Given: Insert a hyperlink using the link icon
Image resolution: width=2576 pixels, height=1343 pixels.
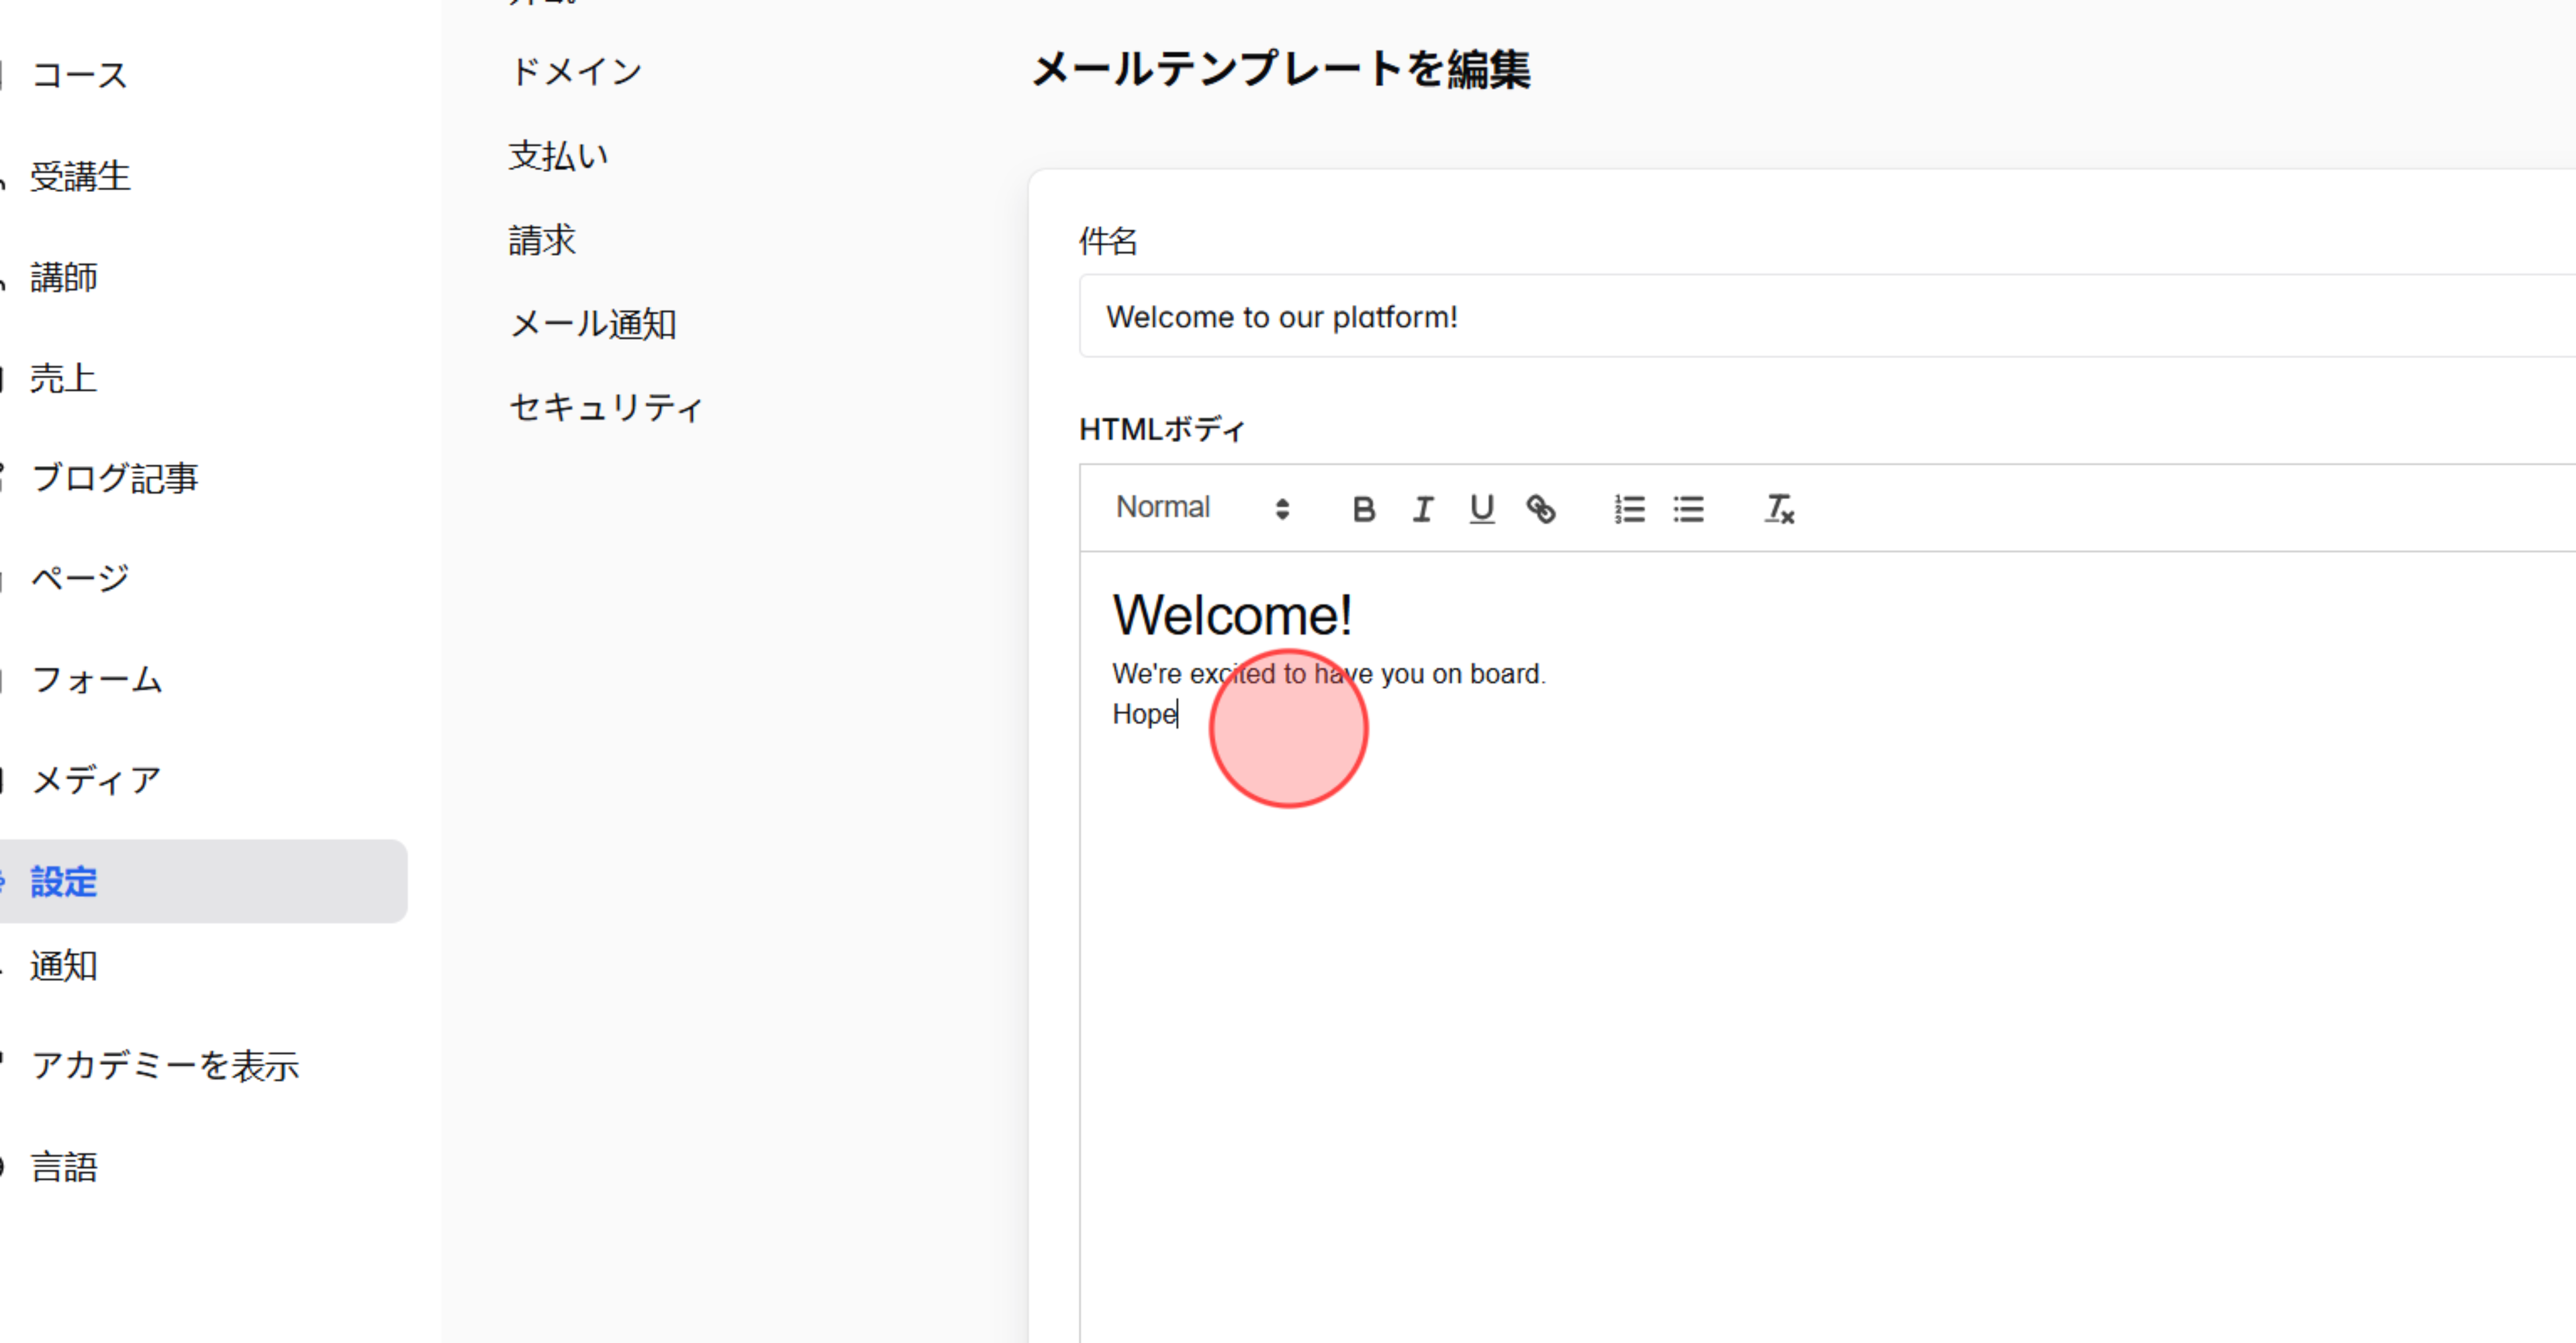Looking at the screenshot, I should tap(1541, 509).
